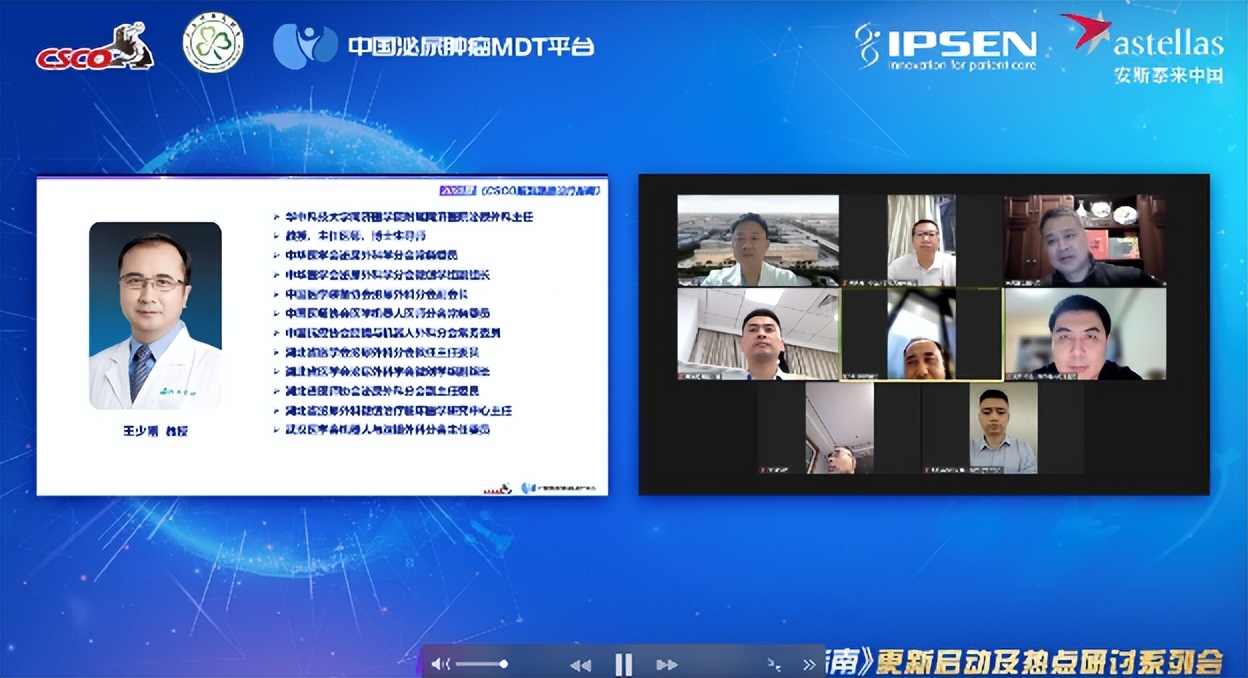This screenshot has width=1248, height=678.
Task: Click the CSCO logo
Action: [95, 49]
